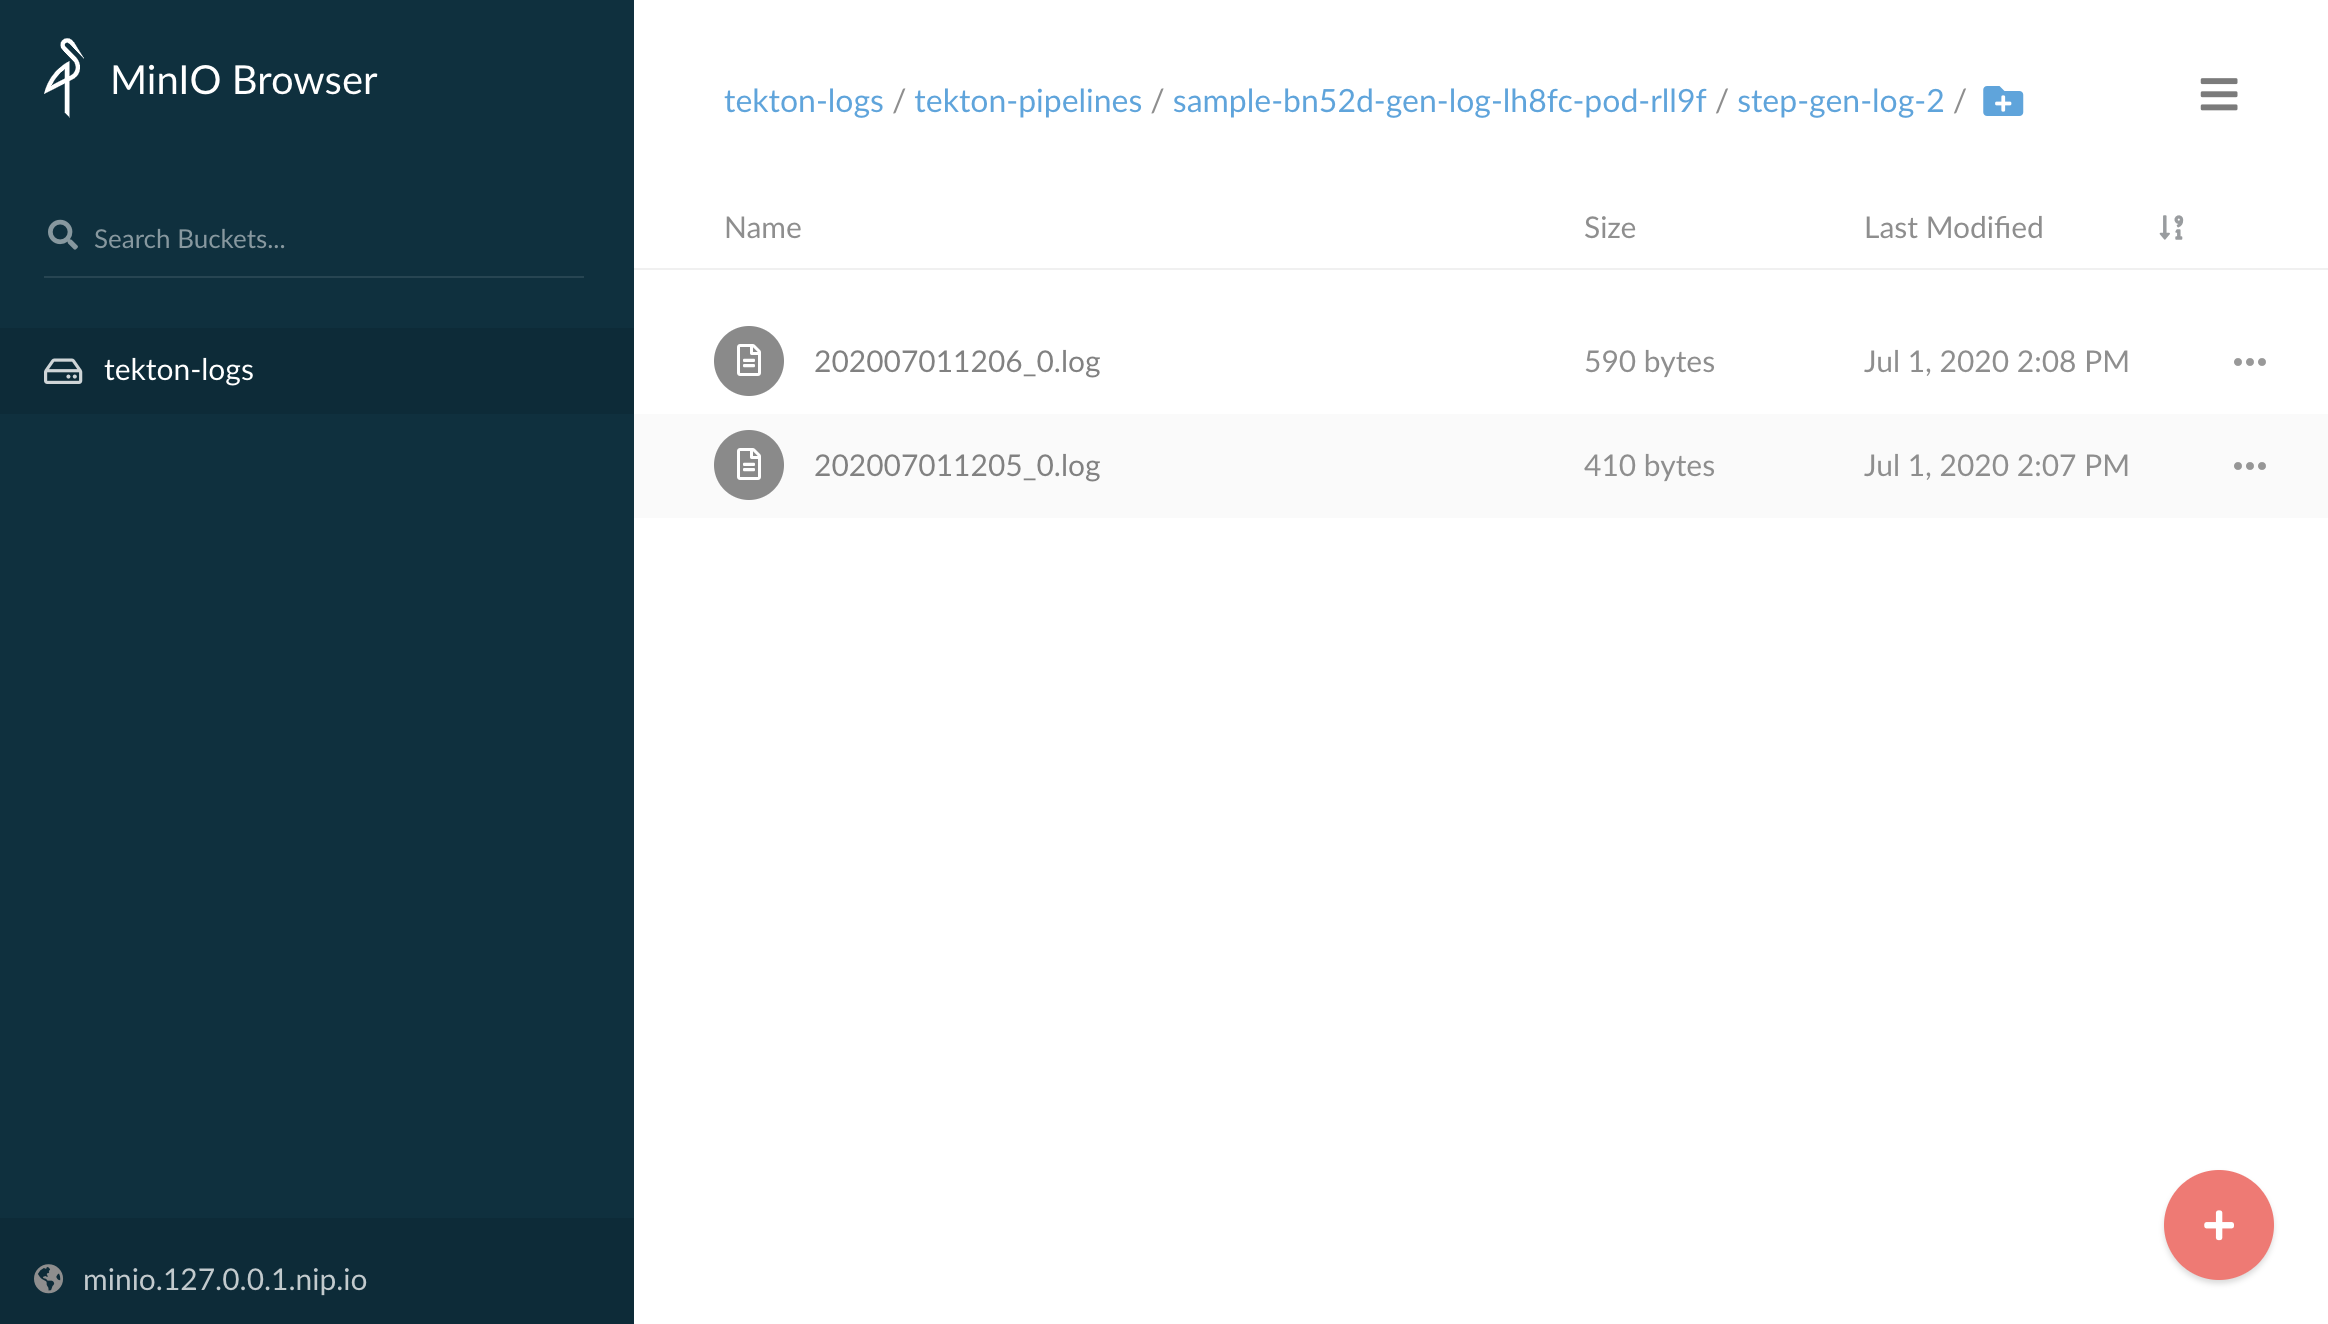Sort by the Size column header
This screenshot has height=1324, width=2328.
coord(1610,228)
